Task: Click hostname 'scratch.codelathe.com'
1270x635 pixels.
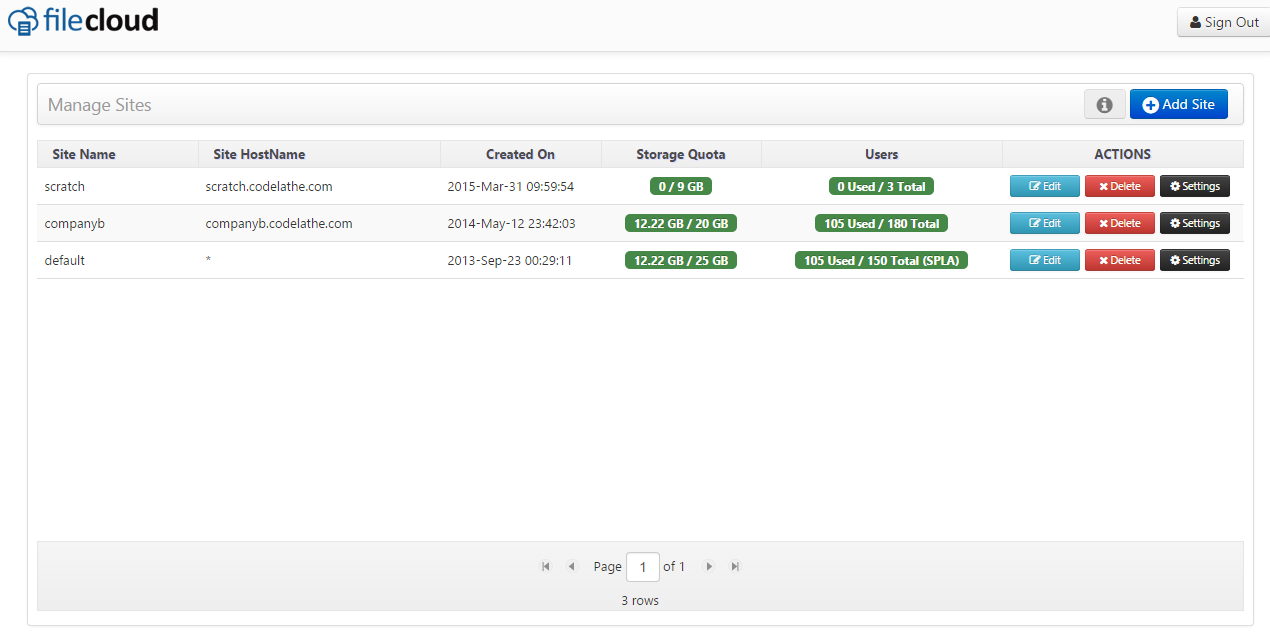Action: pos(269,186)
